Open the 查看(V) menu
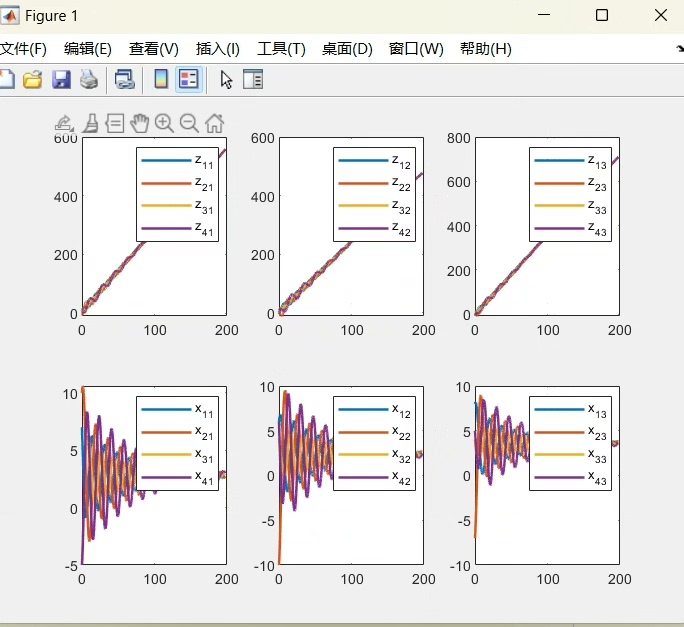Image resolution: width=684 pixels, height=627 pixels. point(154,48)
